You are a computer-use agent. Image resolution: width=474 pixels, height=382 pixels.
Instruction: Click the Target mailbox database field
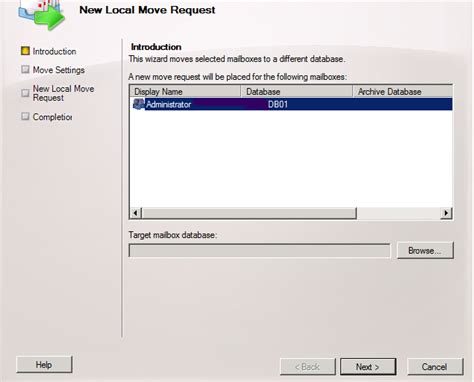pos(259,251)
